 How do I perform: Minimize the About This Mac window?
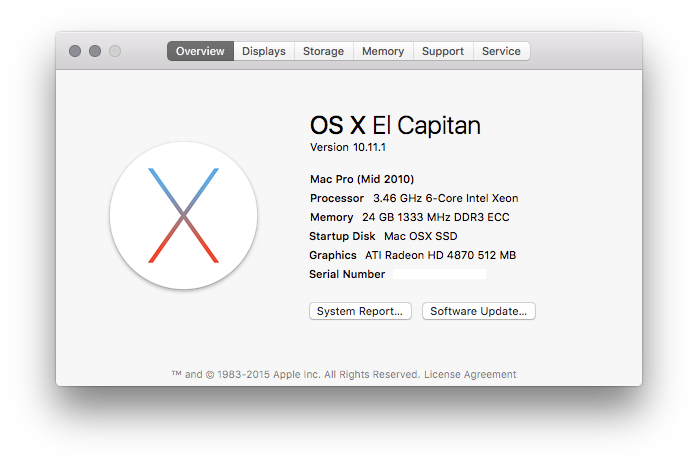coord(95,51)
